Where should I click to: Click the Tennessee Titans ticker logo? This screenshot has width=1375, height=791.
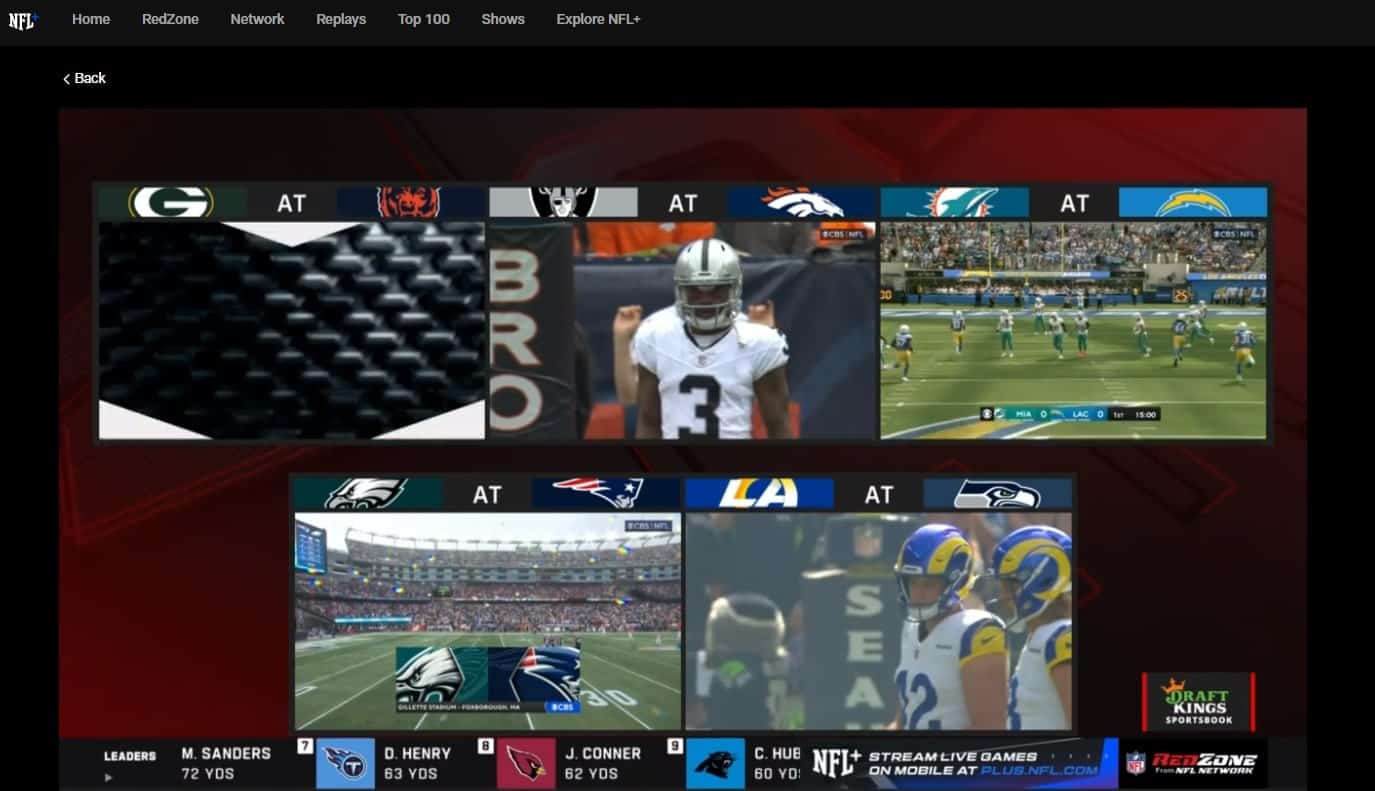[x=345, y=764]
